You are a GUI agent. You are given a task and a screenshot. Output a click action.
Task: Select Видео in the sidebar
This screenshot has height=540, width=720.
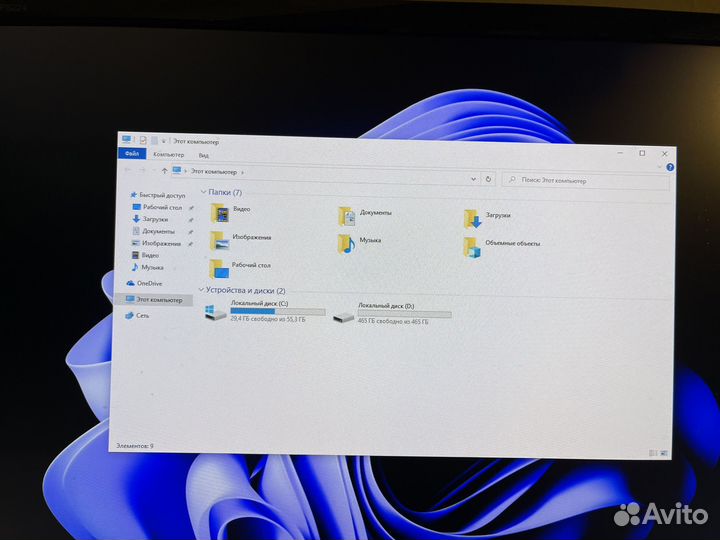[146, 255]
